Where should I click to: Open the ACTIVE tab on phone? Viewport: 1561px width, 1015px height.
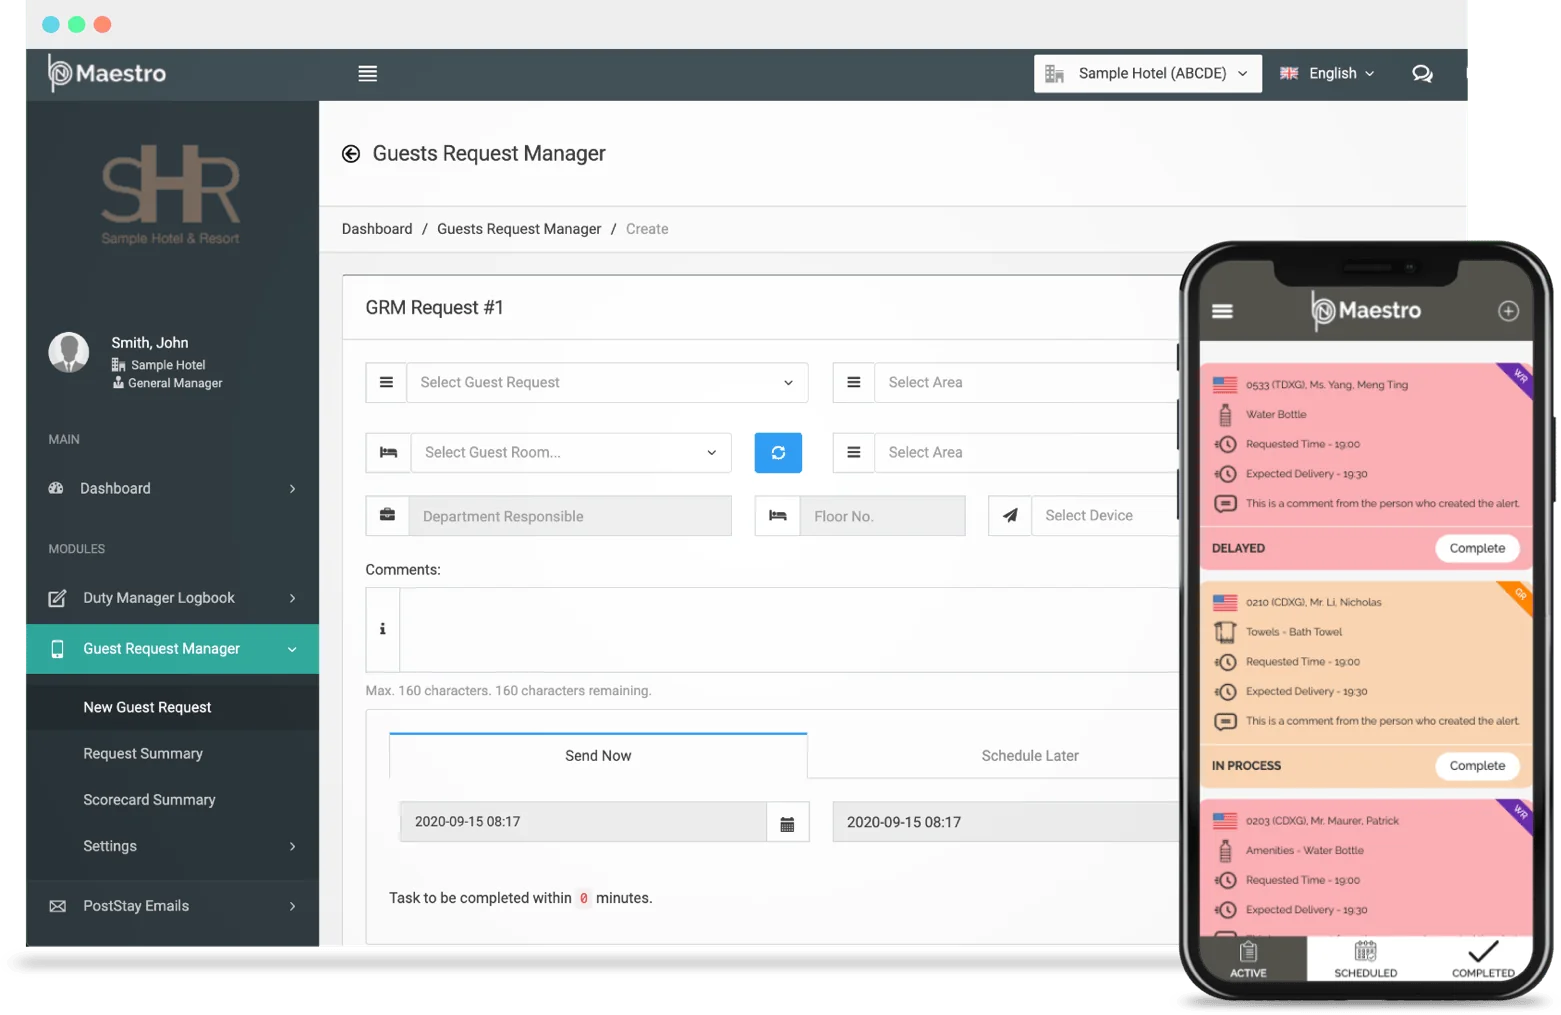click(x=1248, y=959)
